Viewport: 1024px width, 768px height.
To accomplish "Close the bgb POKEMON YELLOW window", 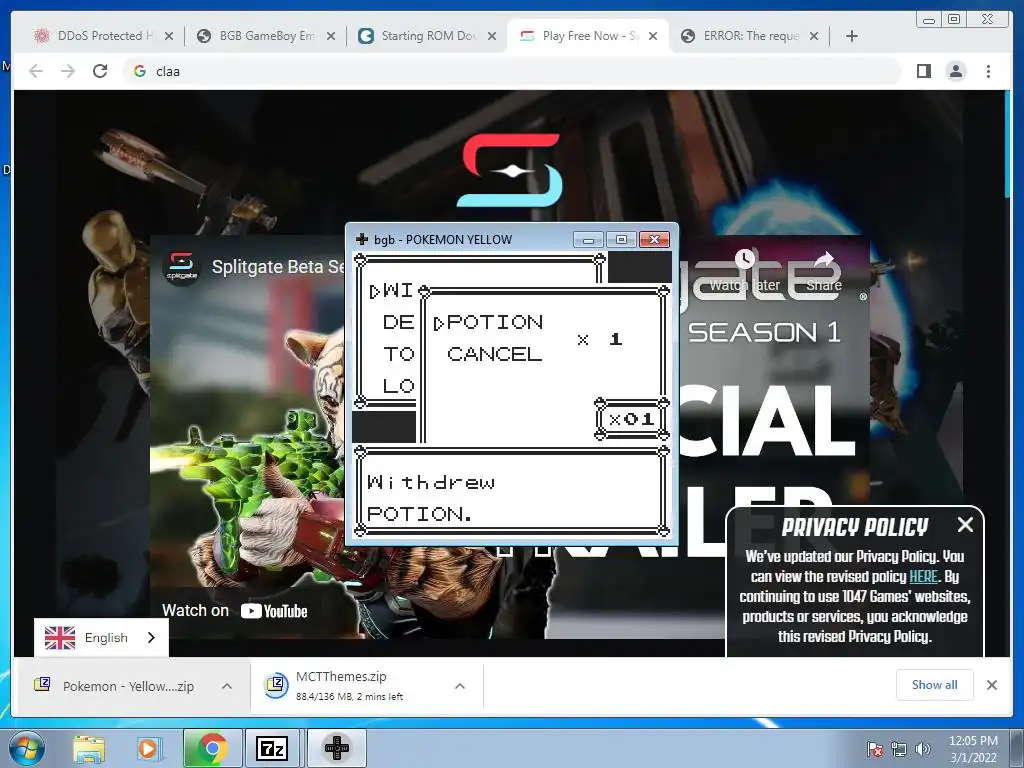I will pos(654,240).
